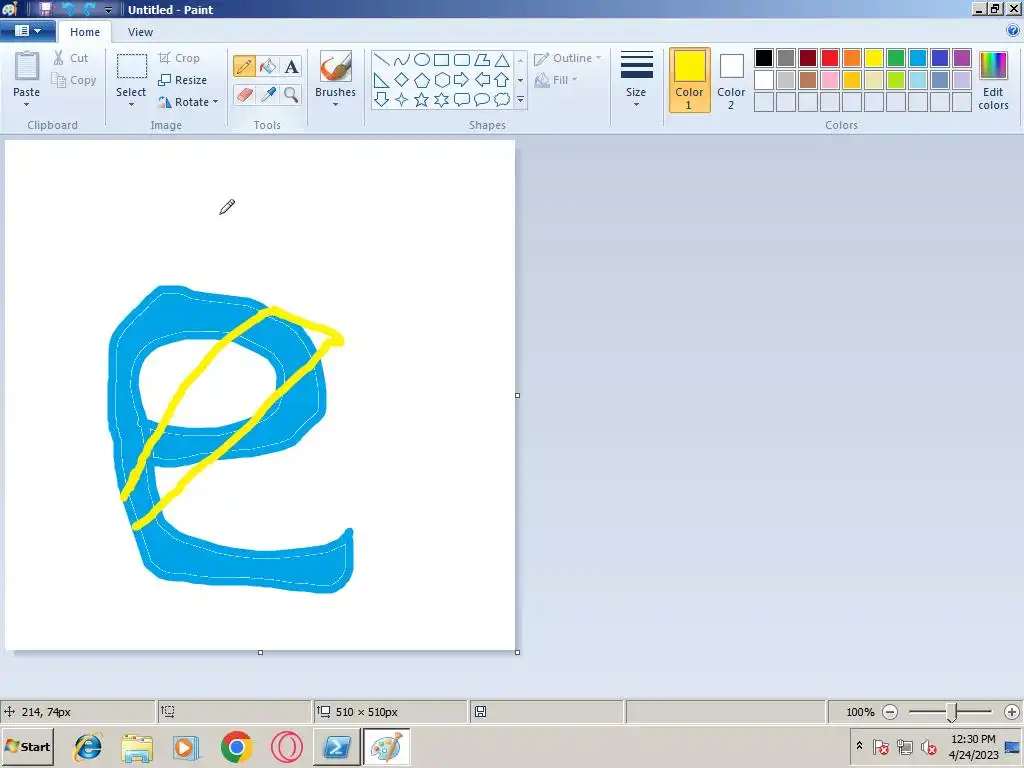Viewport: 1024px width, 768px height.
Task: Expand the Paste options arrow
Action: click(26, 104)
